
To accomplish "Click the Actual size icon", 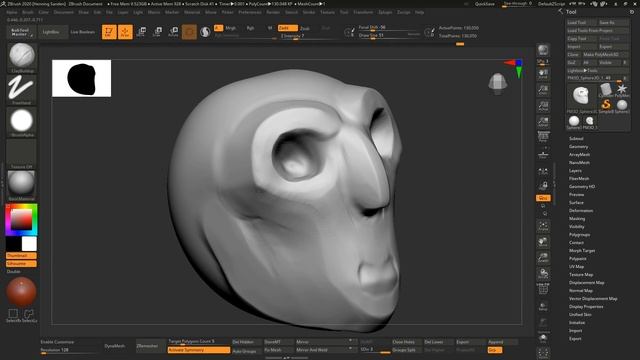I will [x=543, y=106].
